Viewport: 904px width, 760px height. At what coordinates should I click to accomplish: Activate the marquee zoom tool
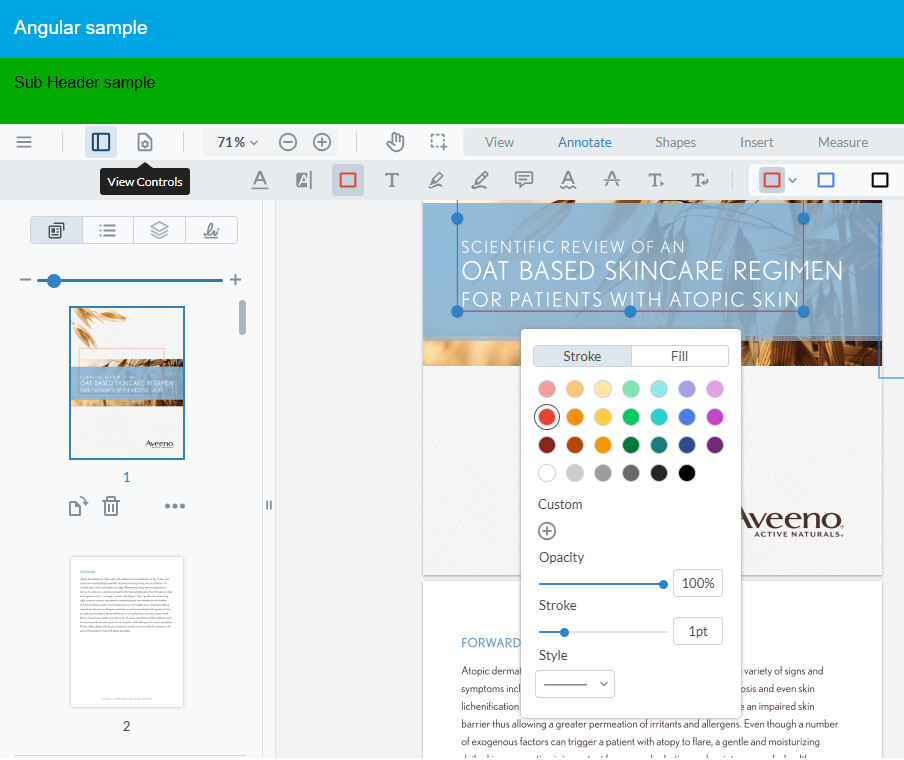pos(438,141)
